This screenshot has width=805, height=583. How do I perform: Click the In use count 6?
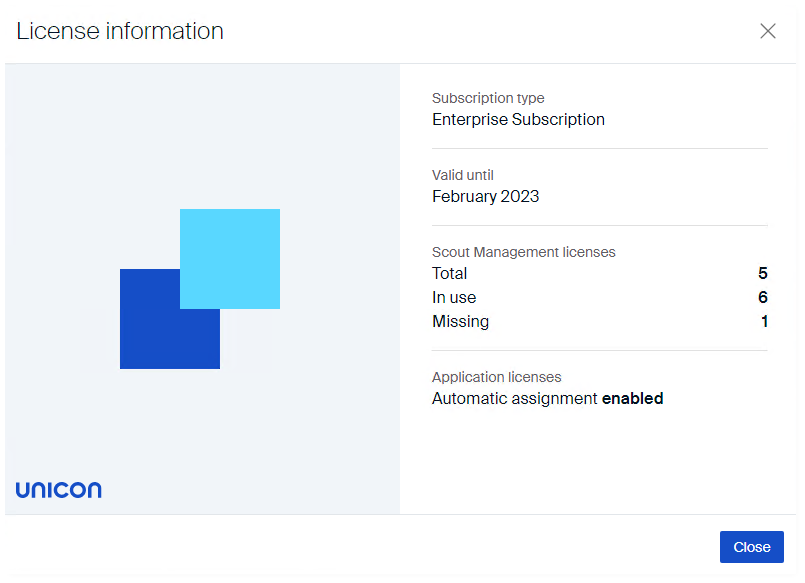[763, 297]
